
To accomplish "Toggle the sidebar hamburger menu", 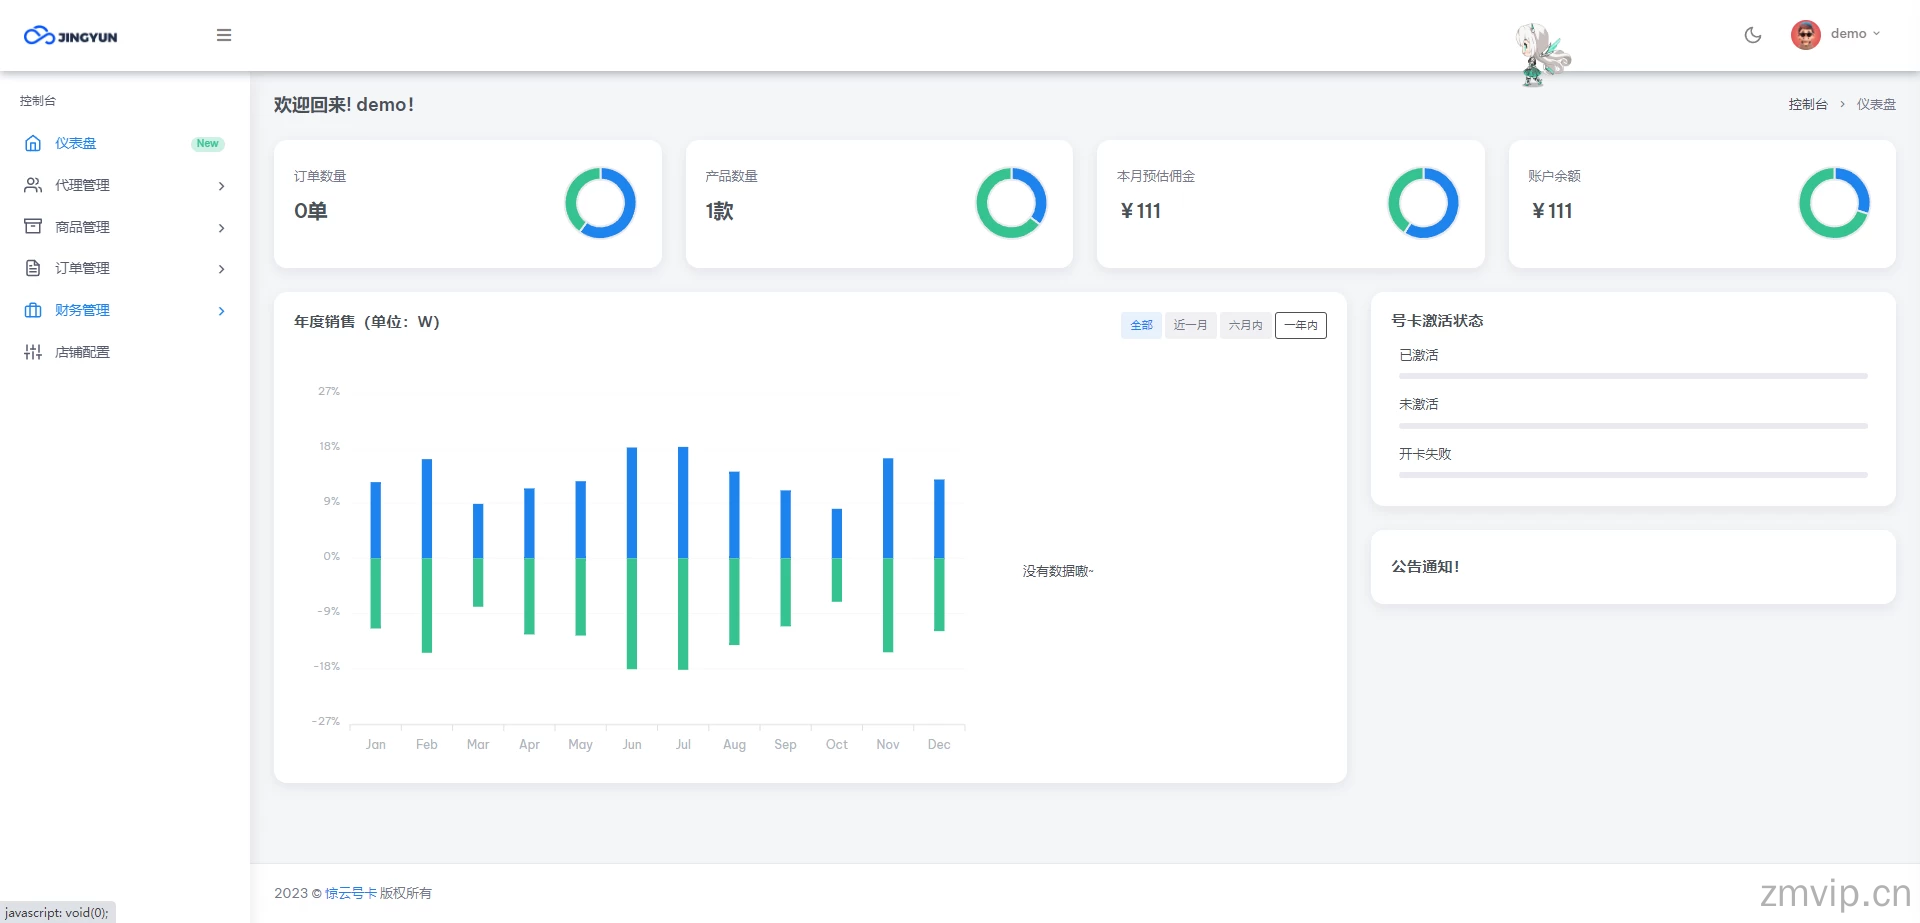I will click(224, 35).
